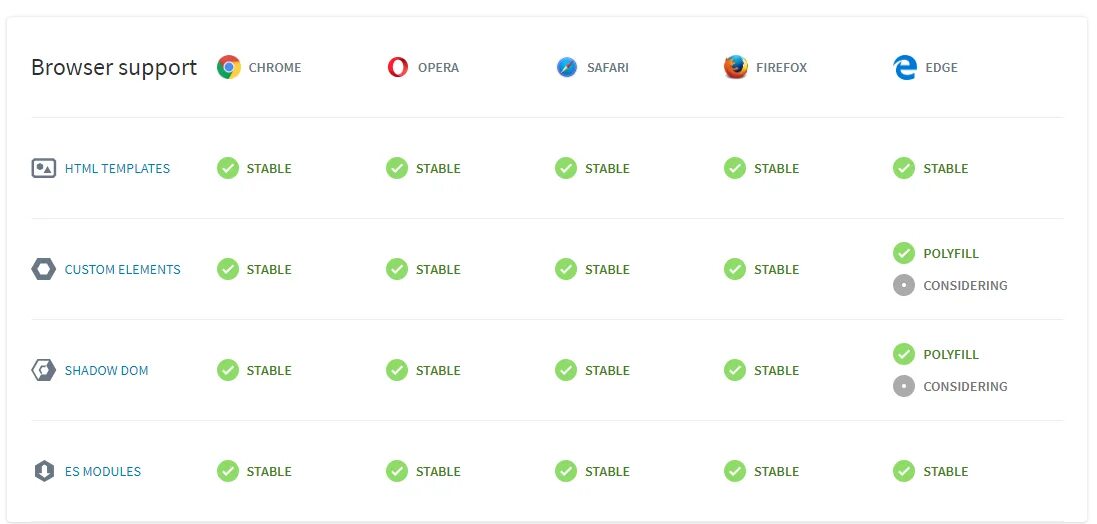Image resolution: width=1097 pixels, height=524 pixels.
Task: Select the Safari compass icon
Action: click(x=567, y=67)
